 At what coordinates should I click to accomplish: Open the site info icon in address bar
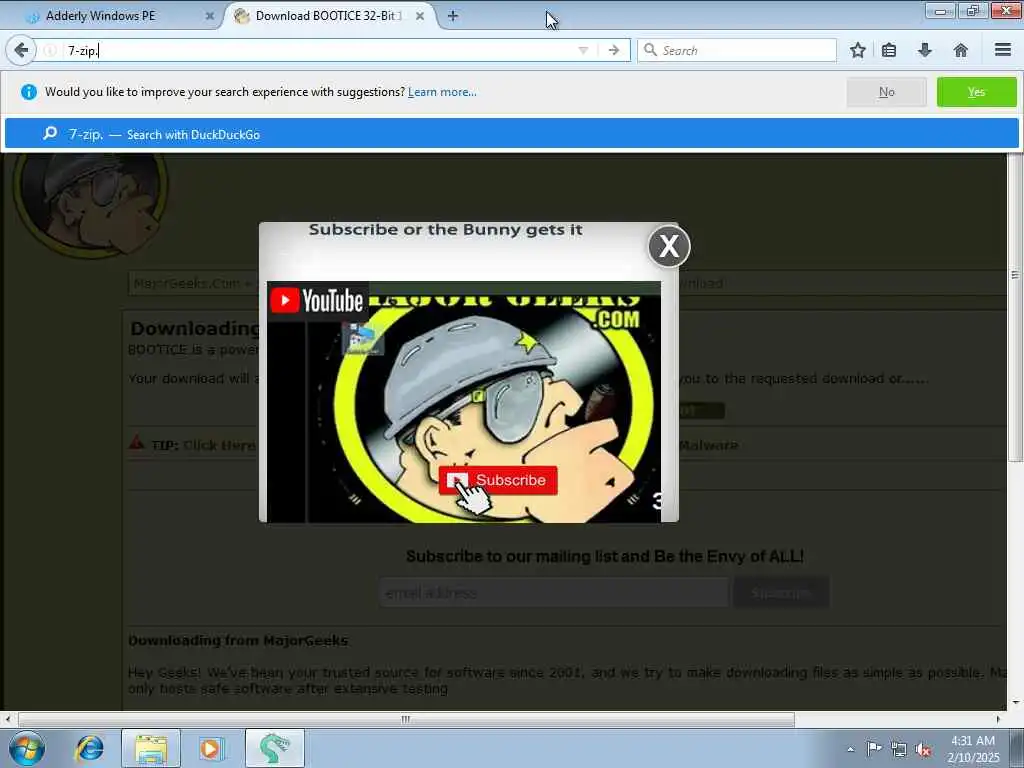point(50,50)
